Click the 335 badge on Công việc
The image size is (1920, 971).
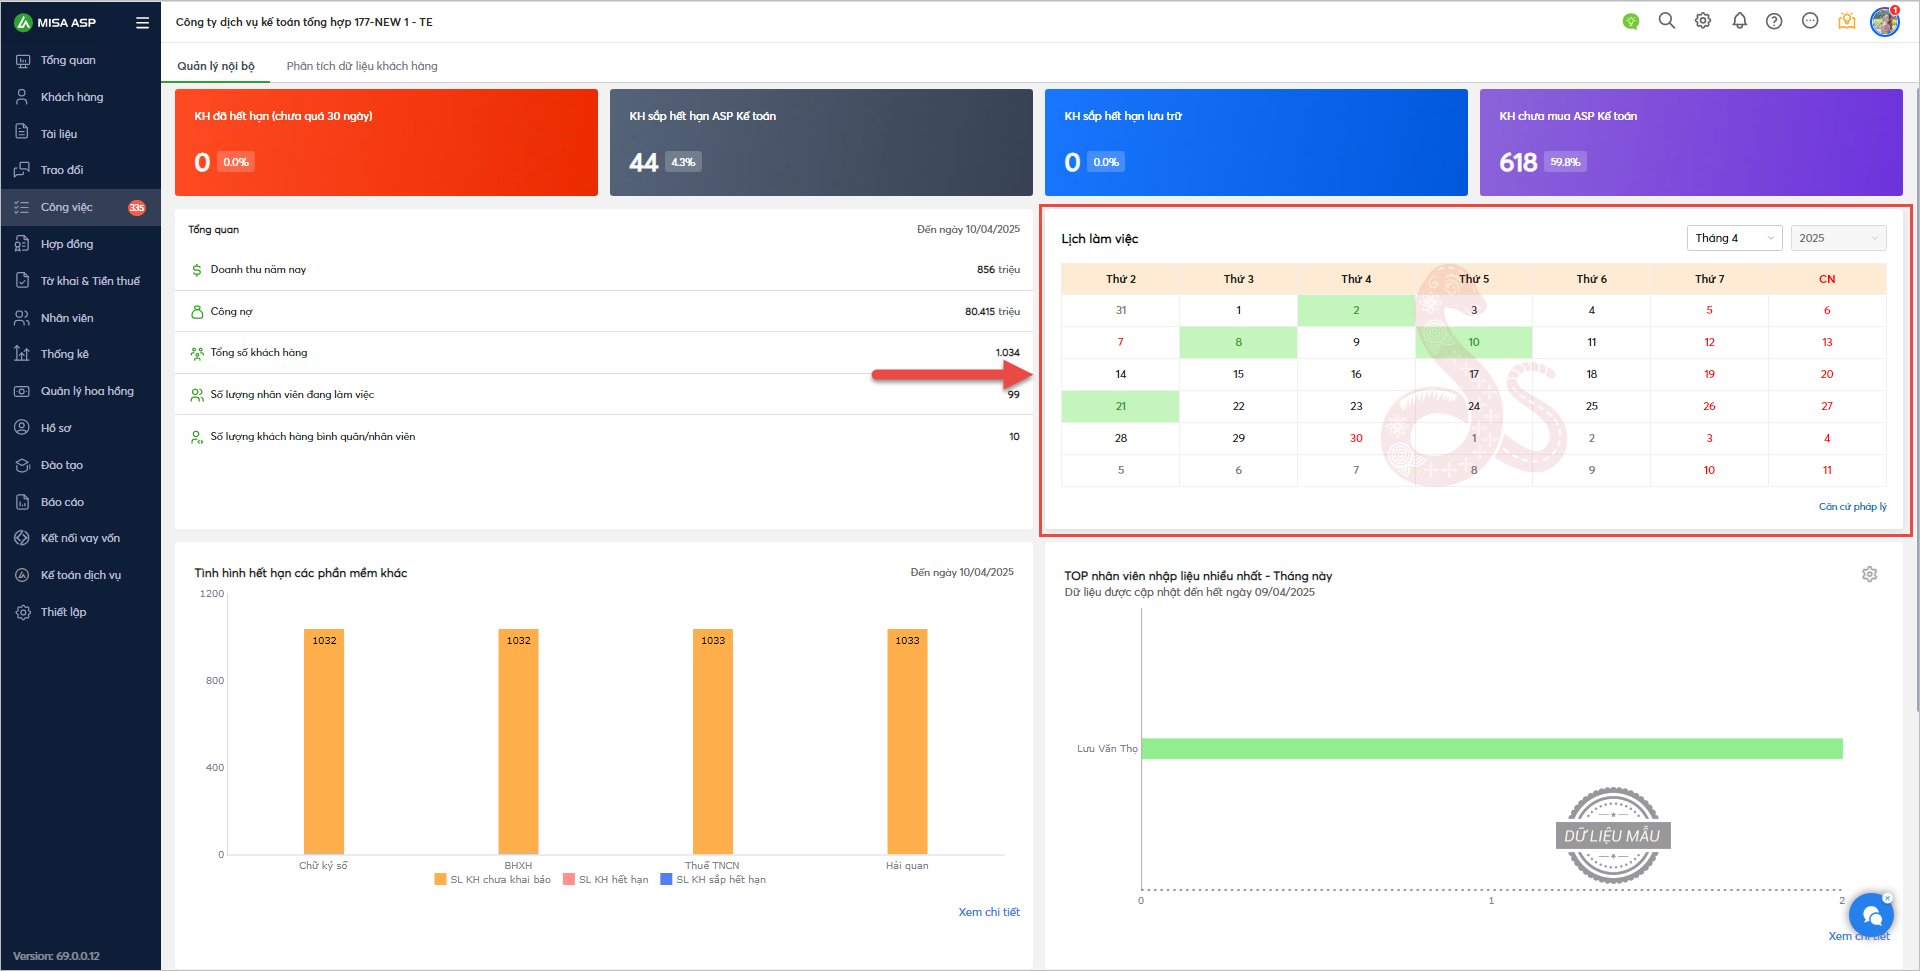(x=137, y=208)
